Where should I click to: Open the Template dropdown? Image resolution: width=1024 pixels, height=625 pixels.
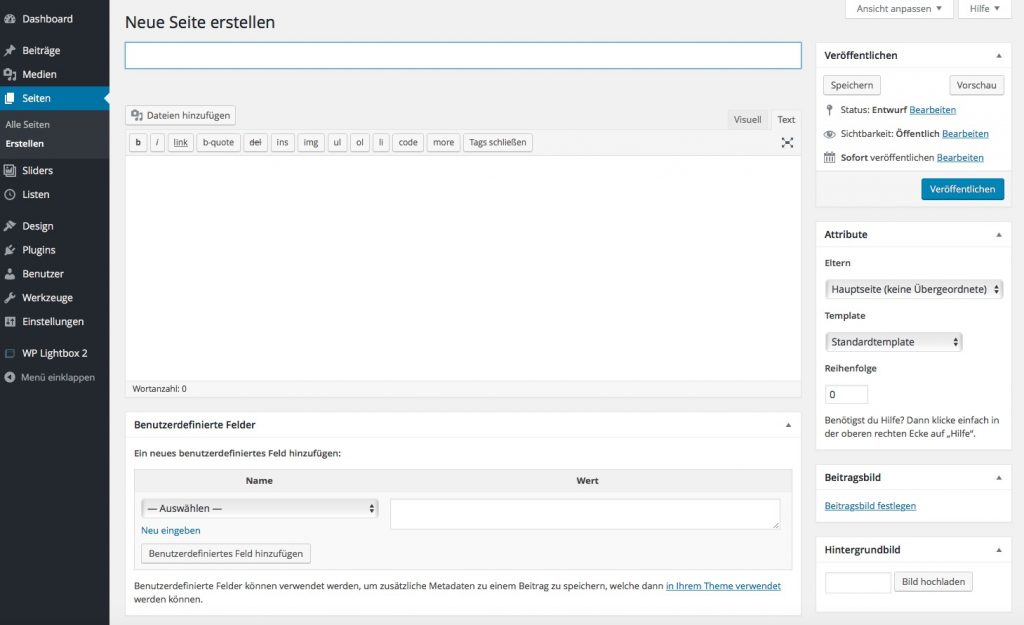click(x=894, y=342)
